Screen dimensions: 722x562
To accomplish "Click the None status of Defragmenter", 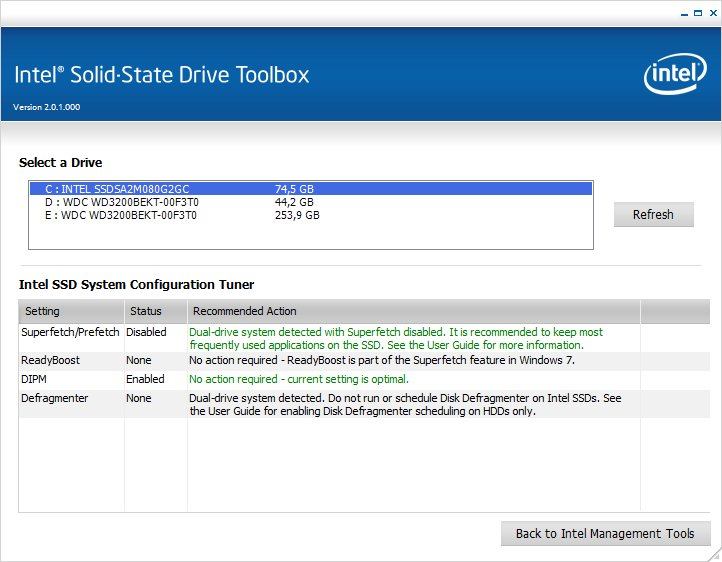I will (139, 398).
